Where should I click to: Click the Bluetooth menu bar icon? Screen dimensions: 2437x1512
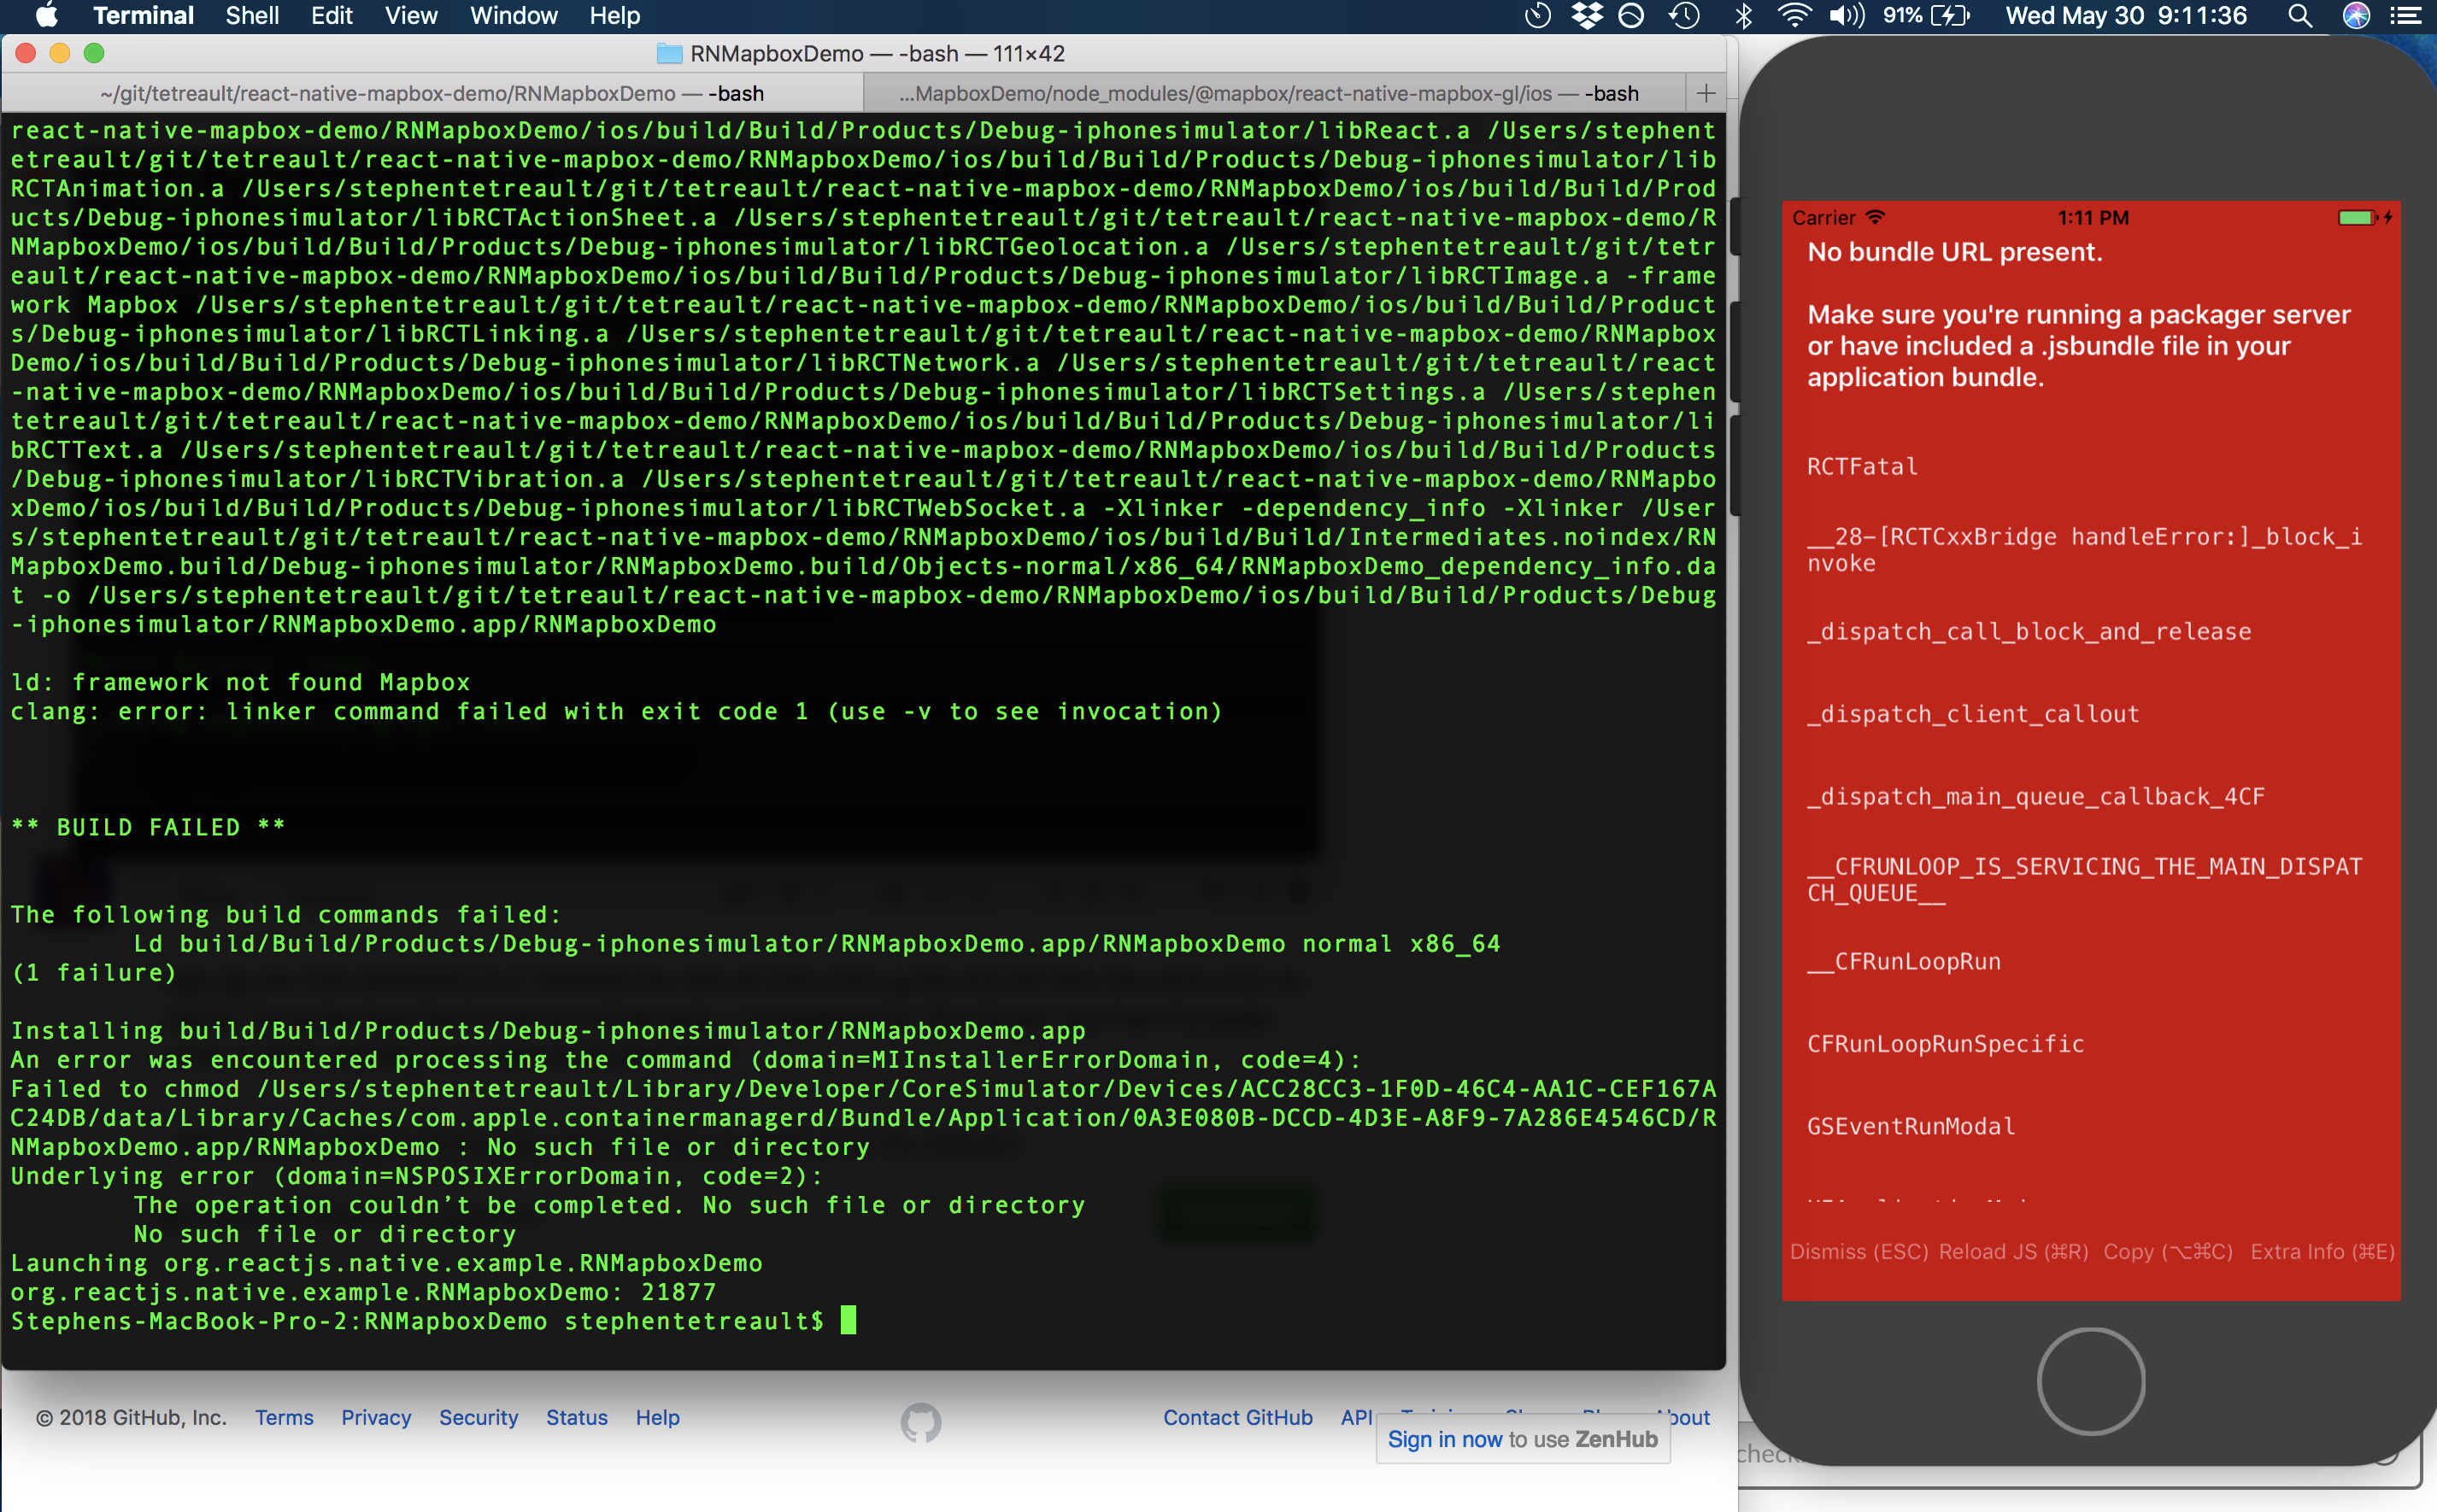[1743, 15]
